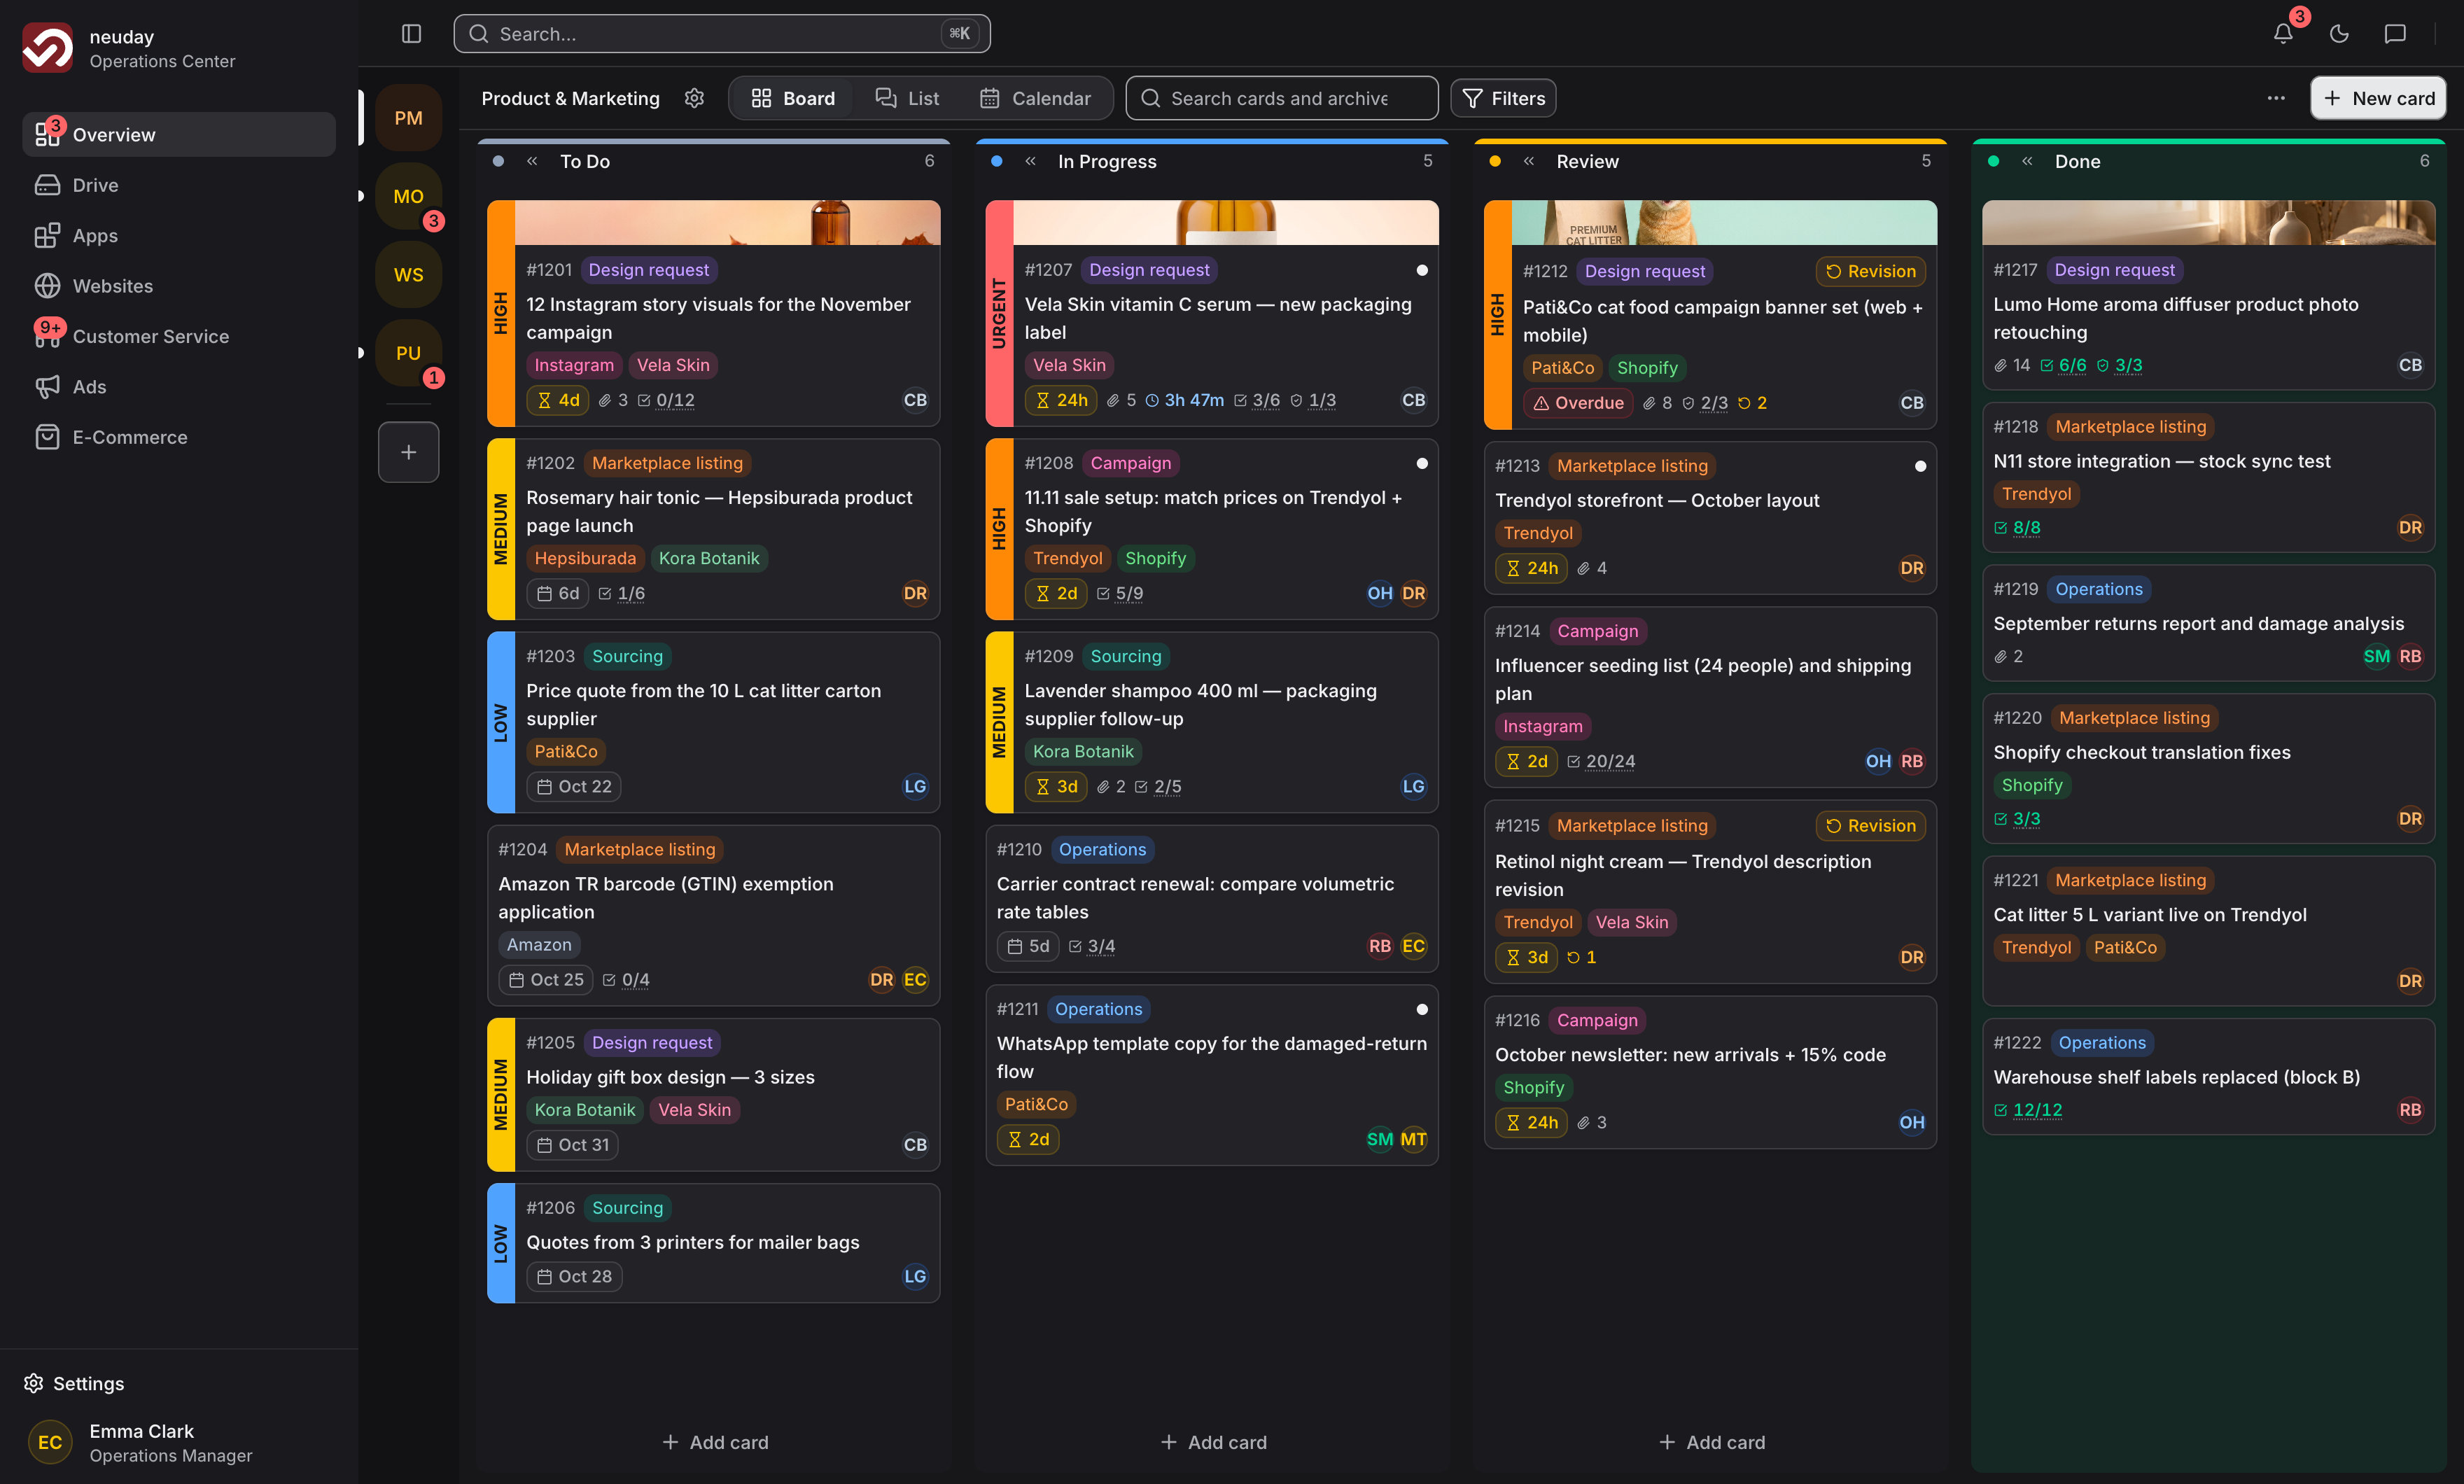Click Add card under In Progress
Viewport: 2464px width, 1484px height.
[x=1213, y=1442]
